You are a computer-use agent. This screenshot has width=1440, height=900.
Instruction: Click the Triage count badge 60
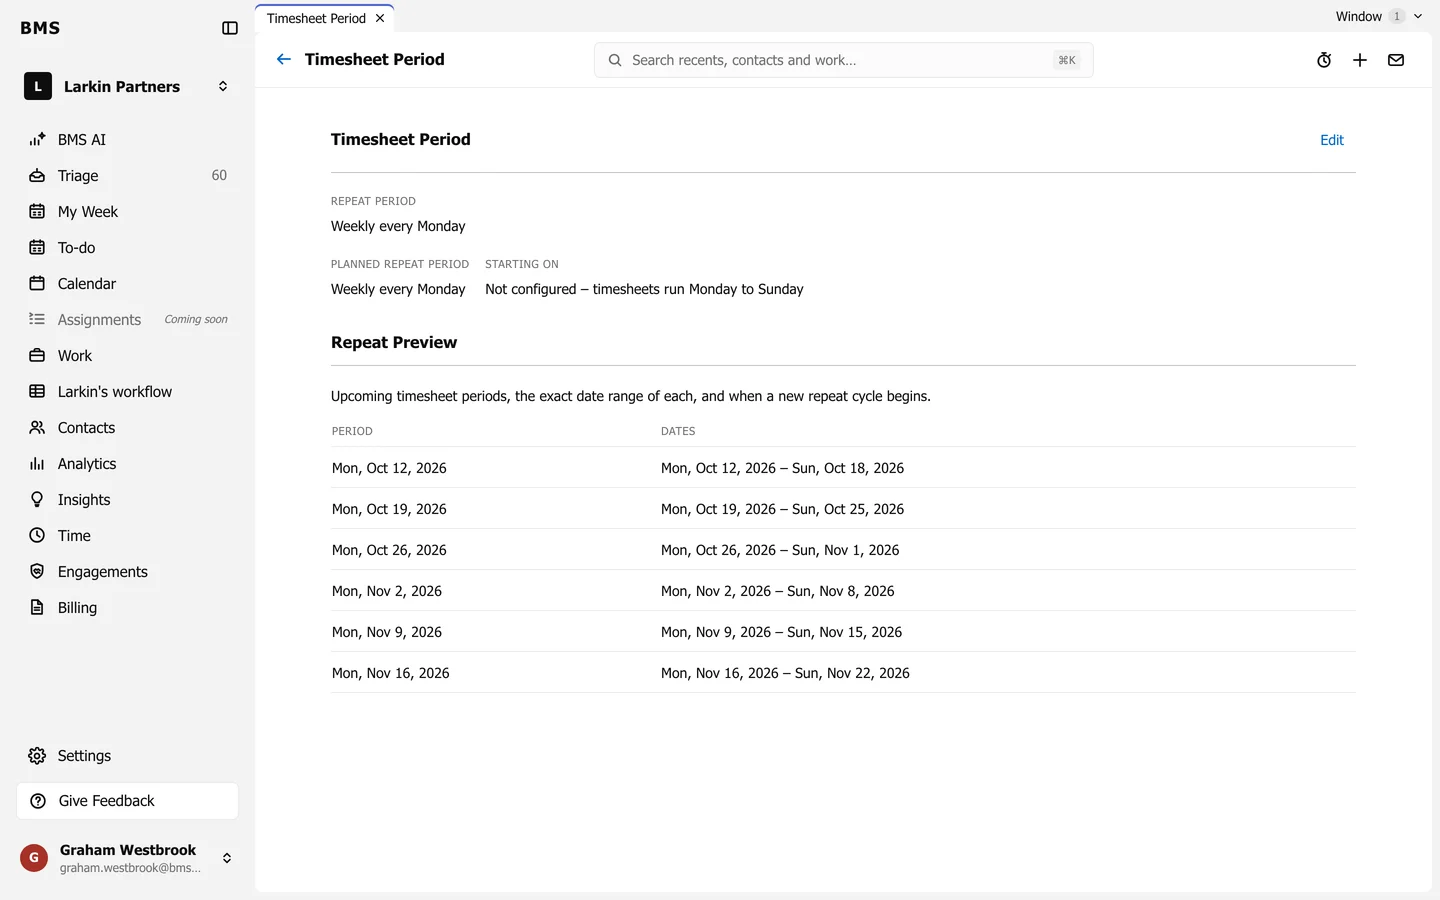tap(219, 175)
